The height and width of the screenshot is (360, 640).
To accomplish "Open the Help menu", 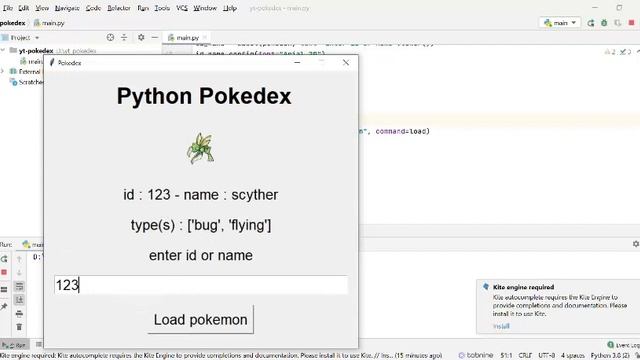I will click(x=230, y=8).
